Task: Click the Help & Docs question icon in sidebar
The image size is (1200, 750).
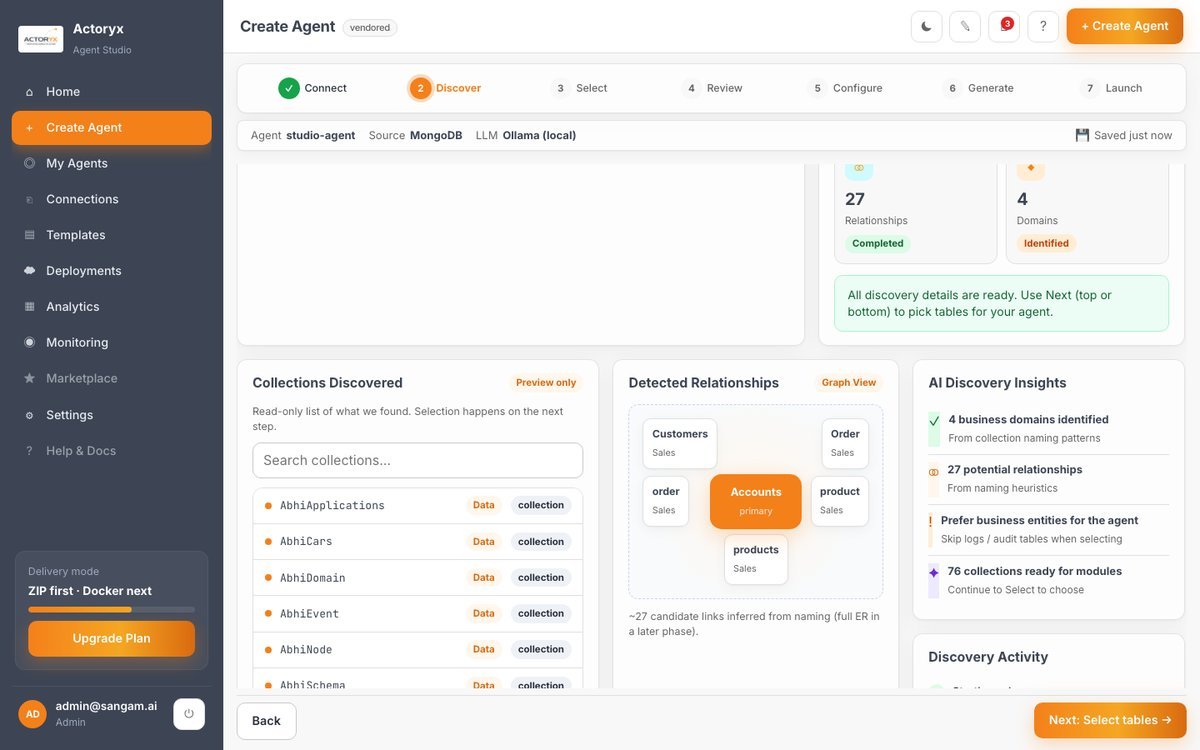Action: pyautogui.click(x=29, y=451)
